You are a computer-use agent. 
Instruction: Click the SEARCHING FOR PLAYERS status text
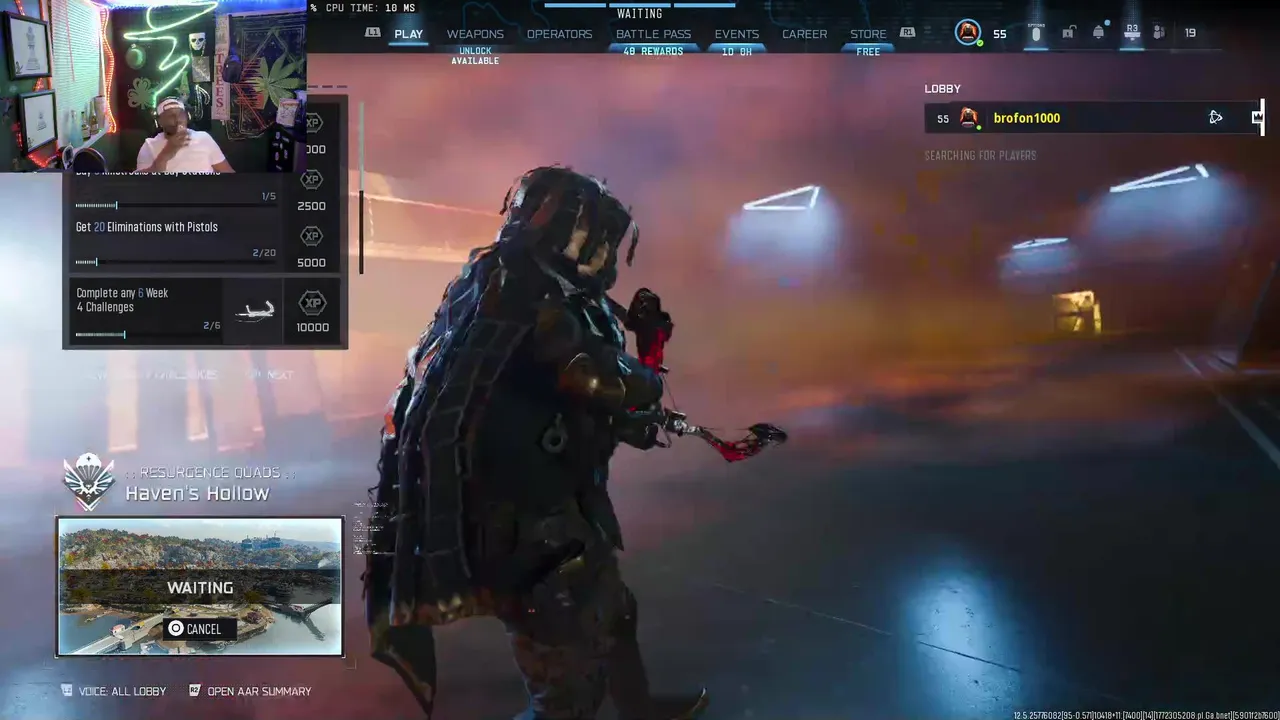980,156
